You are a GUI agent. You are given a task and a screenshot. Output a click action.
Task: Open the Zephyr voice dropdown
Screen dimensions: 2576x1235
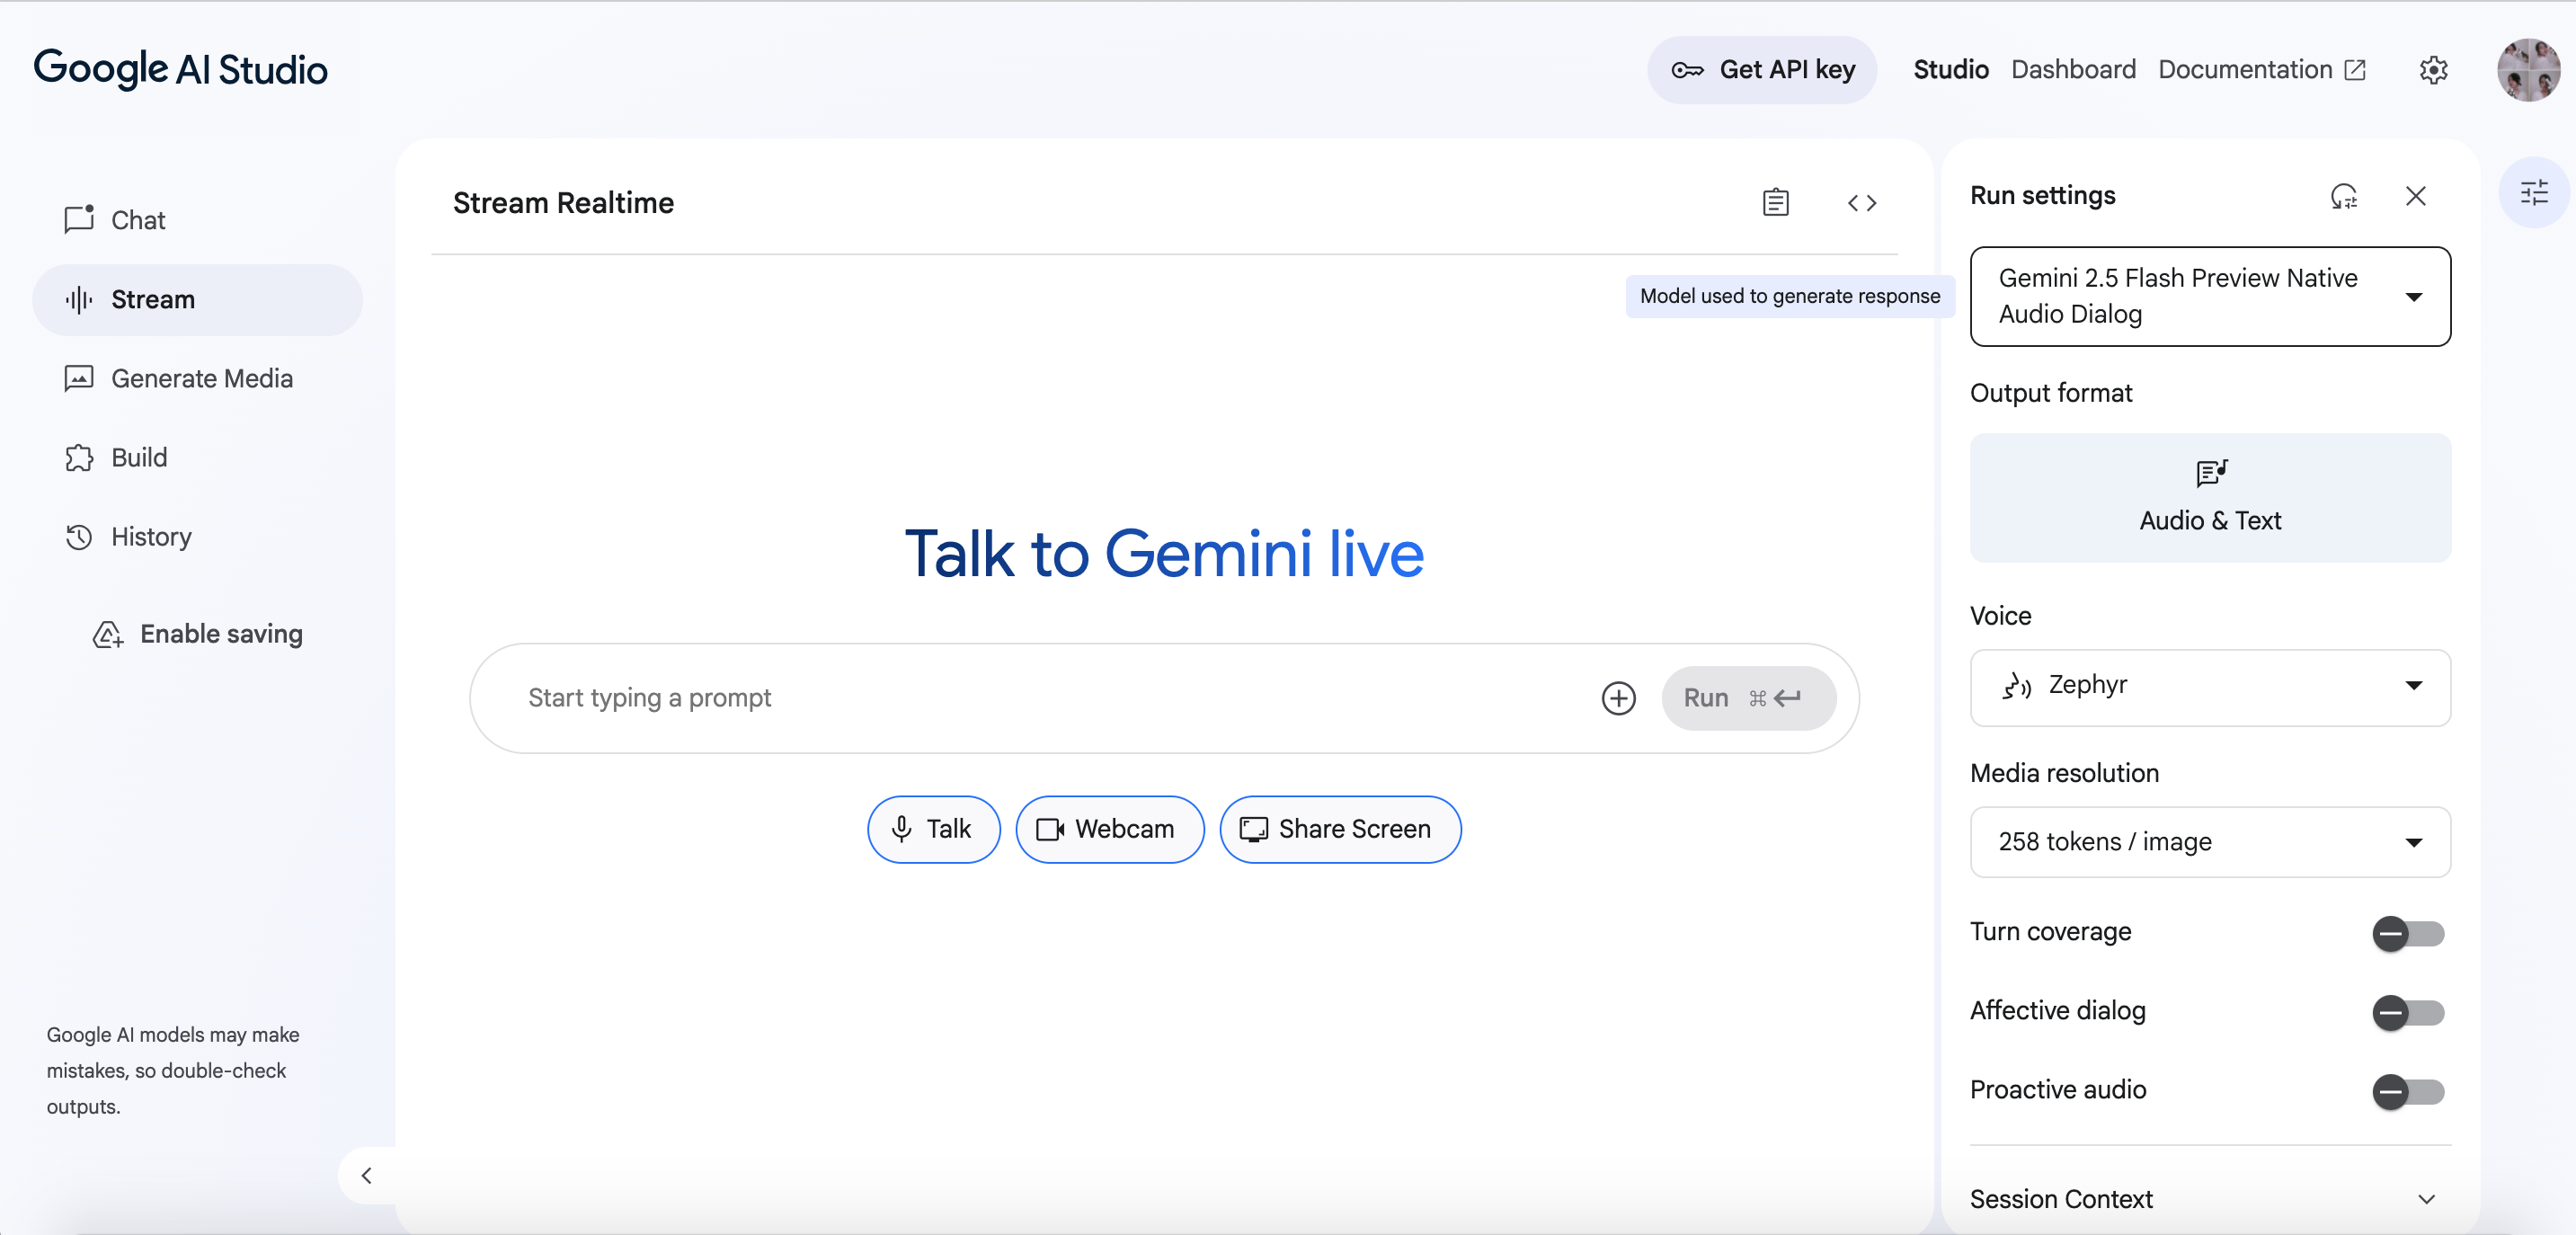pos(2210,686)
